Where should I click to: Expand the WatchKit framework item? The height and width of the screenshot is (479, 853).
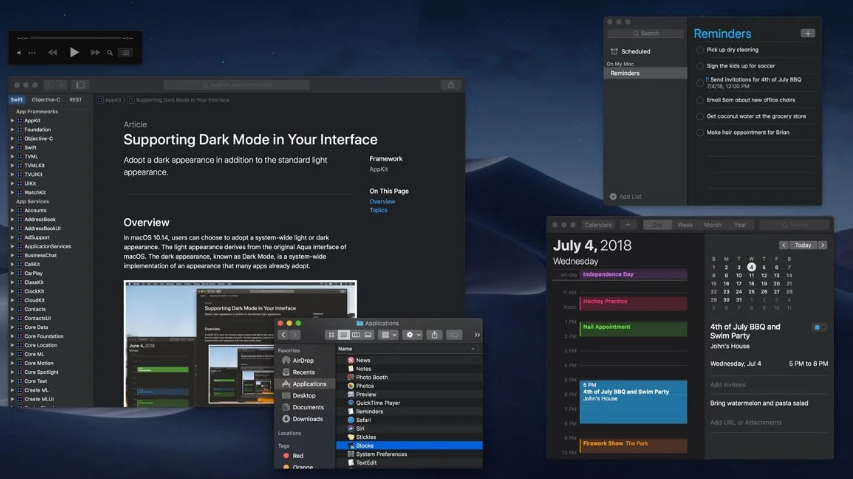pos(13,192)
